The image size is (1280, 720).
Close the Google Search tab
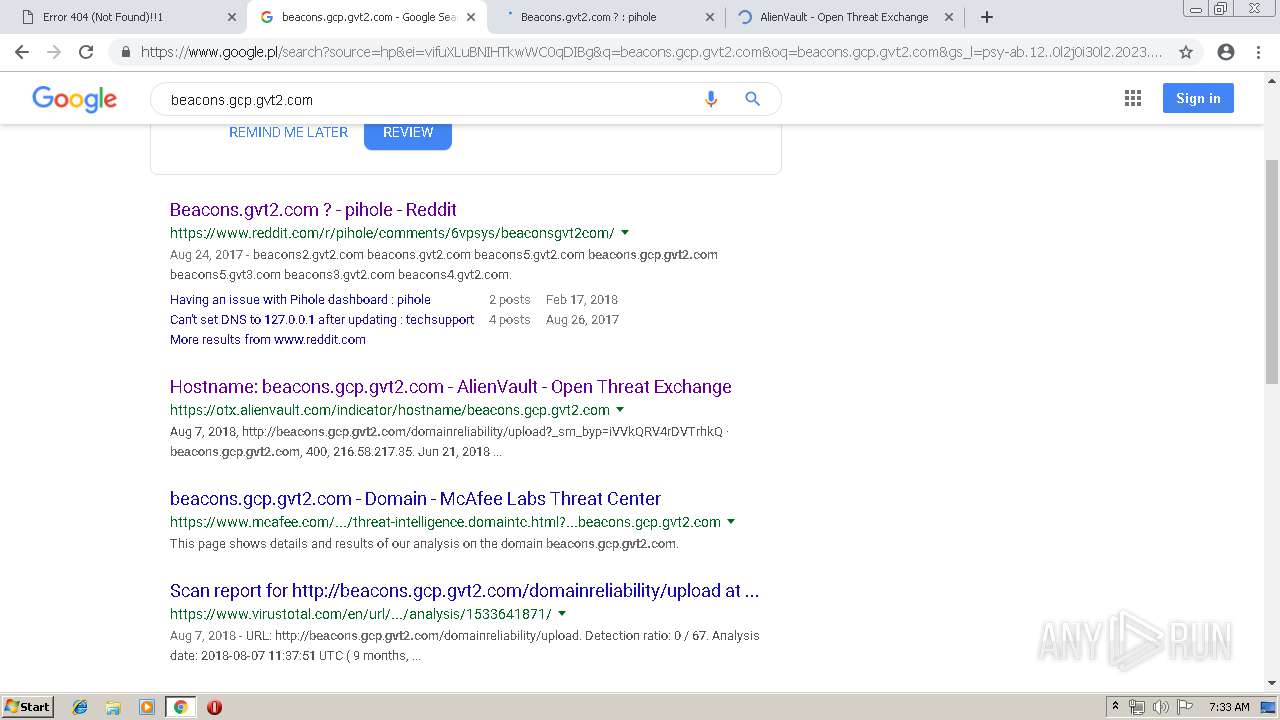pos(471,17)
